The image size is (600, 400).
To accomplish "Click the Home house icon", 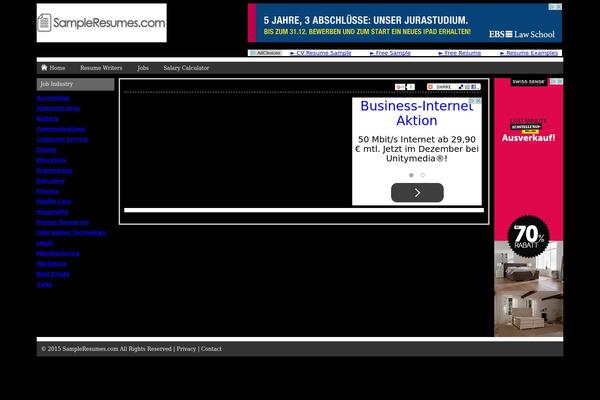I will 44,67.
